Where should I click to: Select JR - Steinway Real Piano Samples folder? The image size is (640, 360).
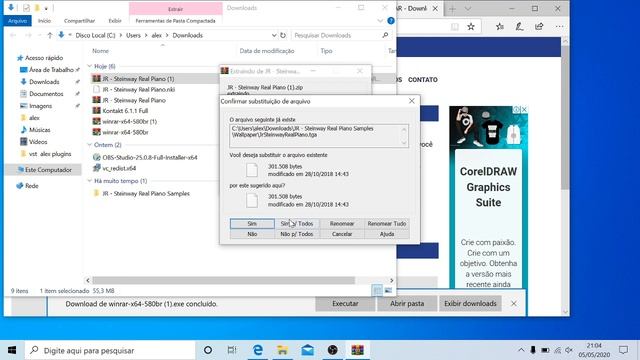146,193
